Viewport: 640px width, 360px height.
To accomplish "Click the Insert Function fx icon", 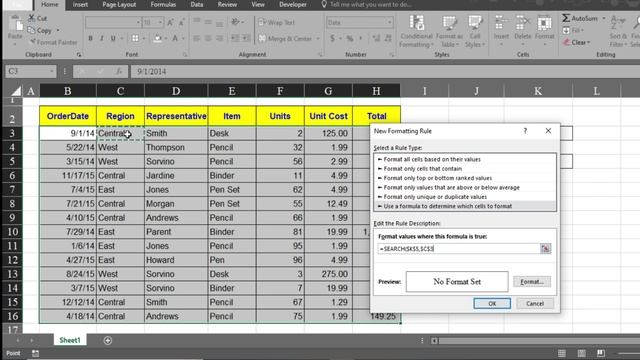I will click(119, 71).
